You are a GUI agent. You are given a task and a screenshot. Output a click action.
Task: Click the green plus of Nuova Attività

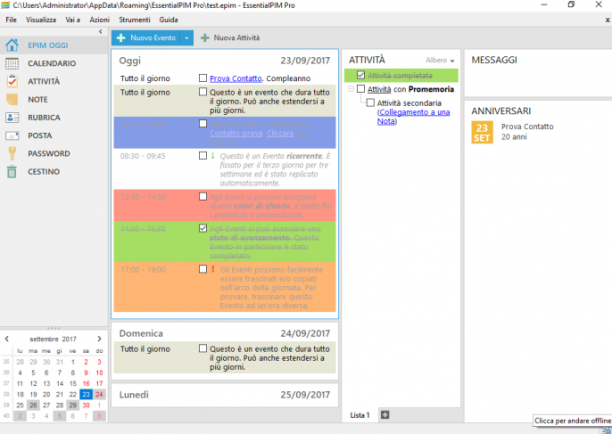click(x=205, y=38)
